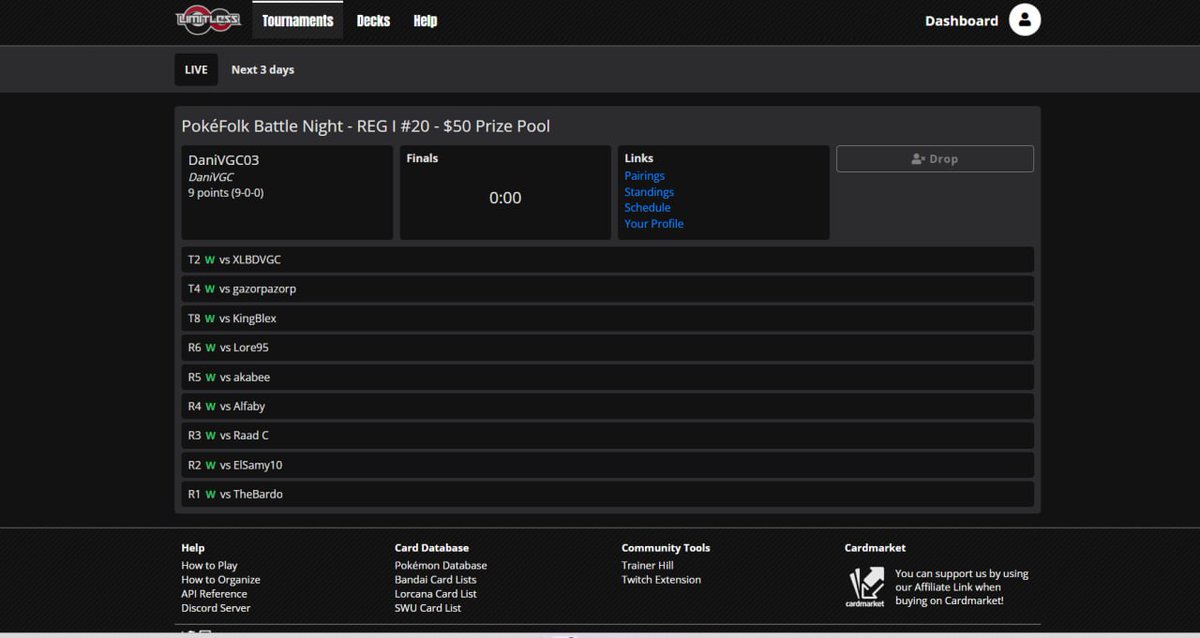This screenshot has height=638, width=1200.
Task: Click the DaniVGC03 player name
Action: (224, 160)
